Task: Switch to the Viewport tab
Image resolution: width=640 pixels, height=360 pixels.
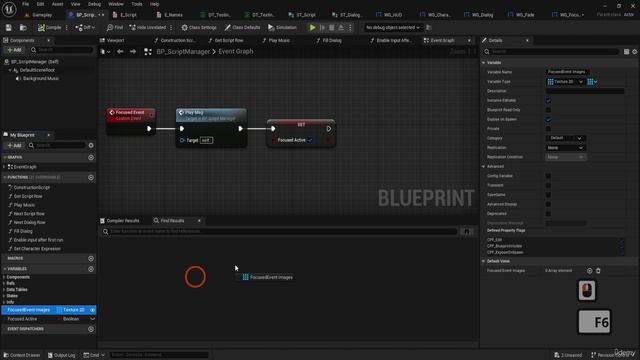Action: (112, 40)
